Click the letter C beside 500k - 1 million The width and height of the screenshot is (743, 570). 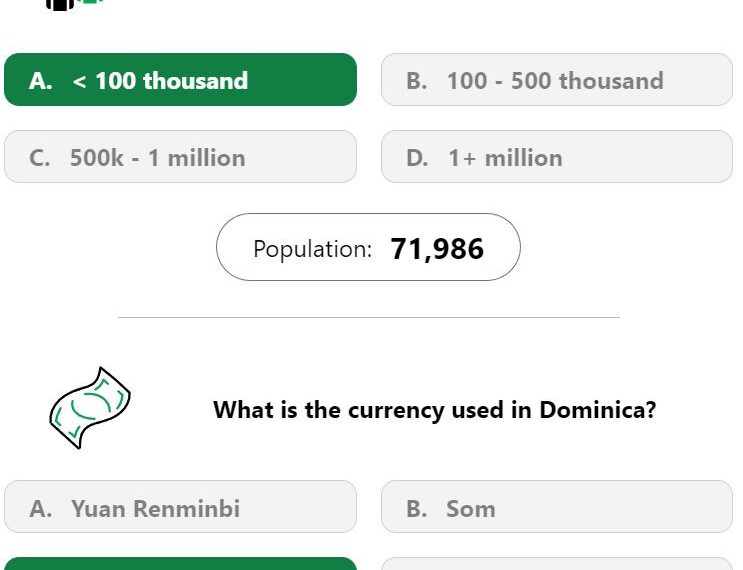(x=39, y=158)
